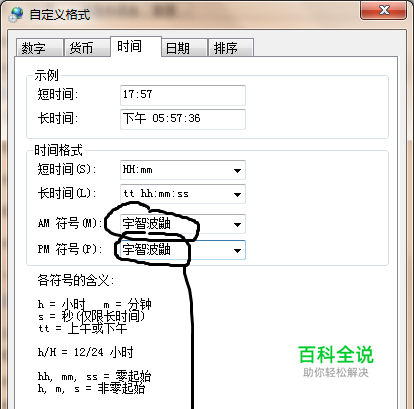Click the 'tt = 上午或下午' text
The width and height of the screenshot is (414, 409).
82,328
